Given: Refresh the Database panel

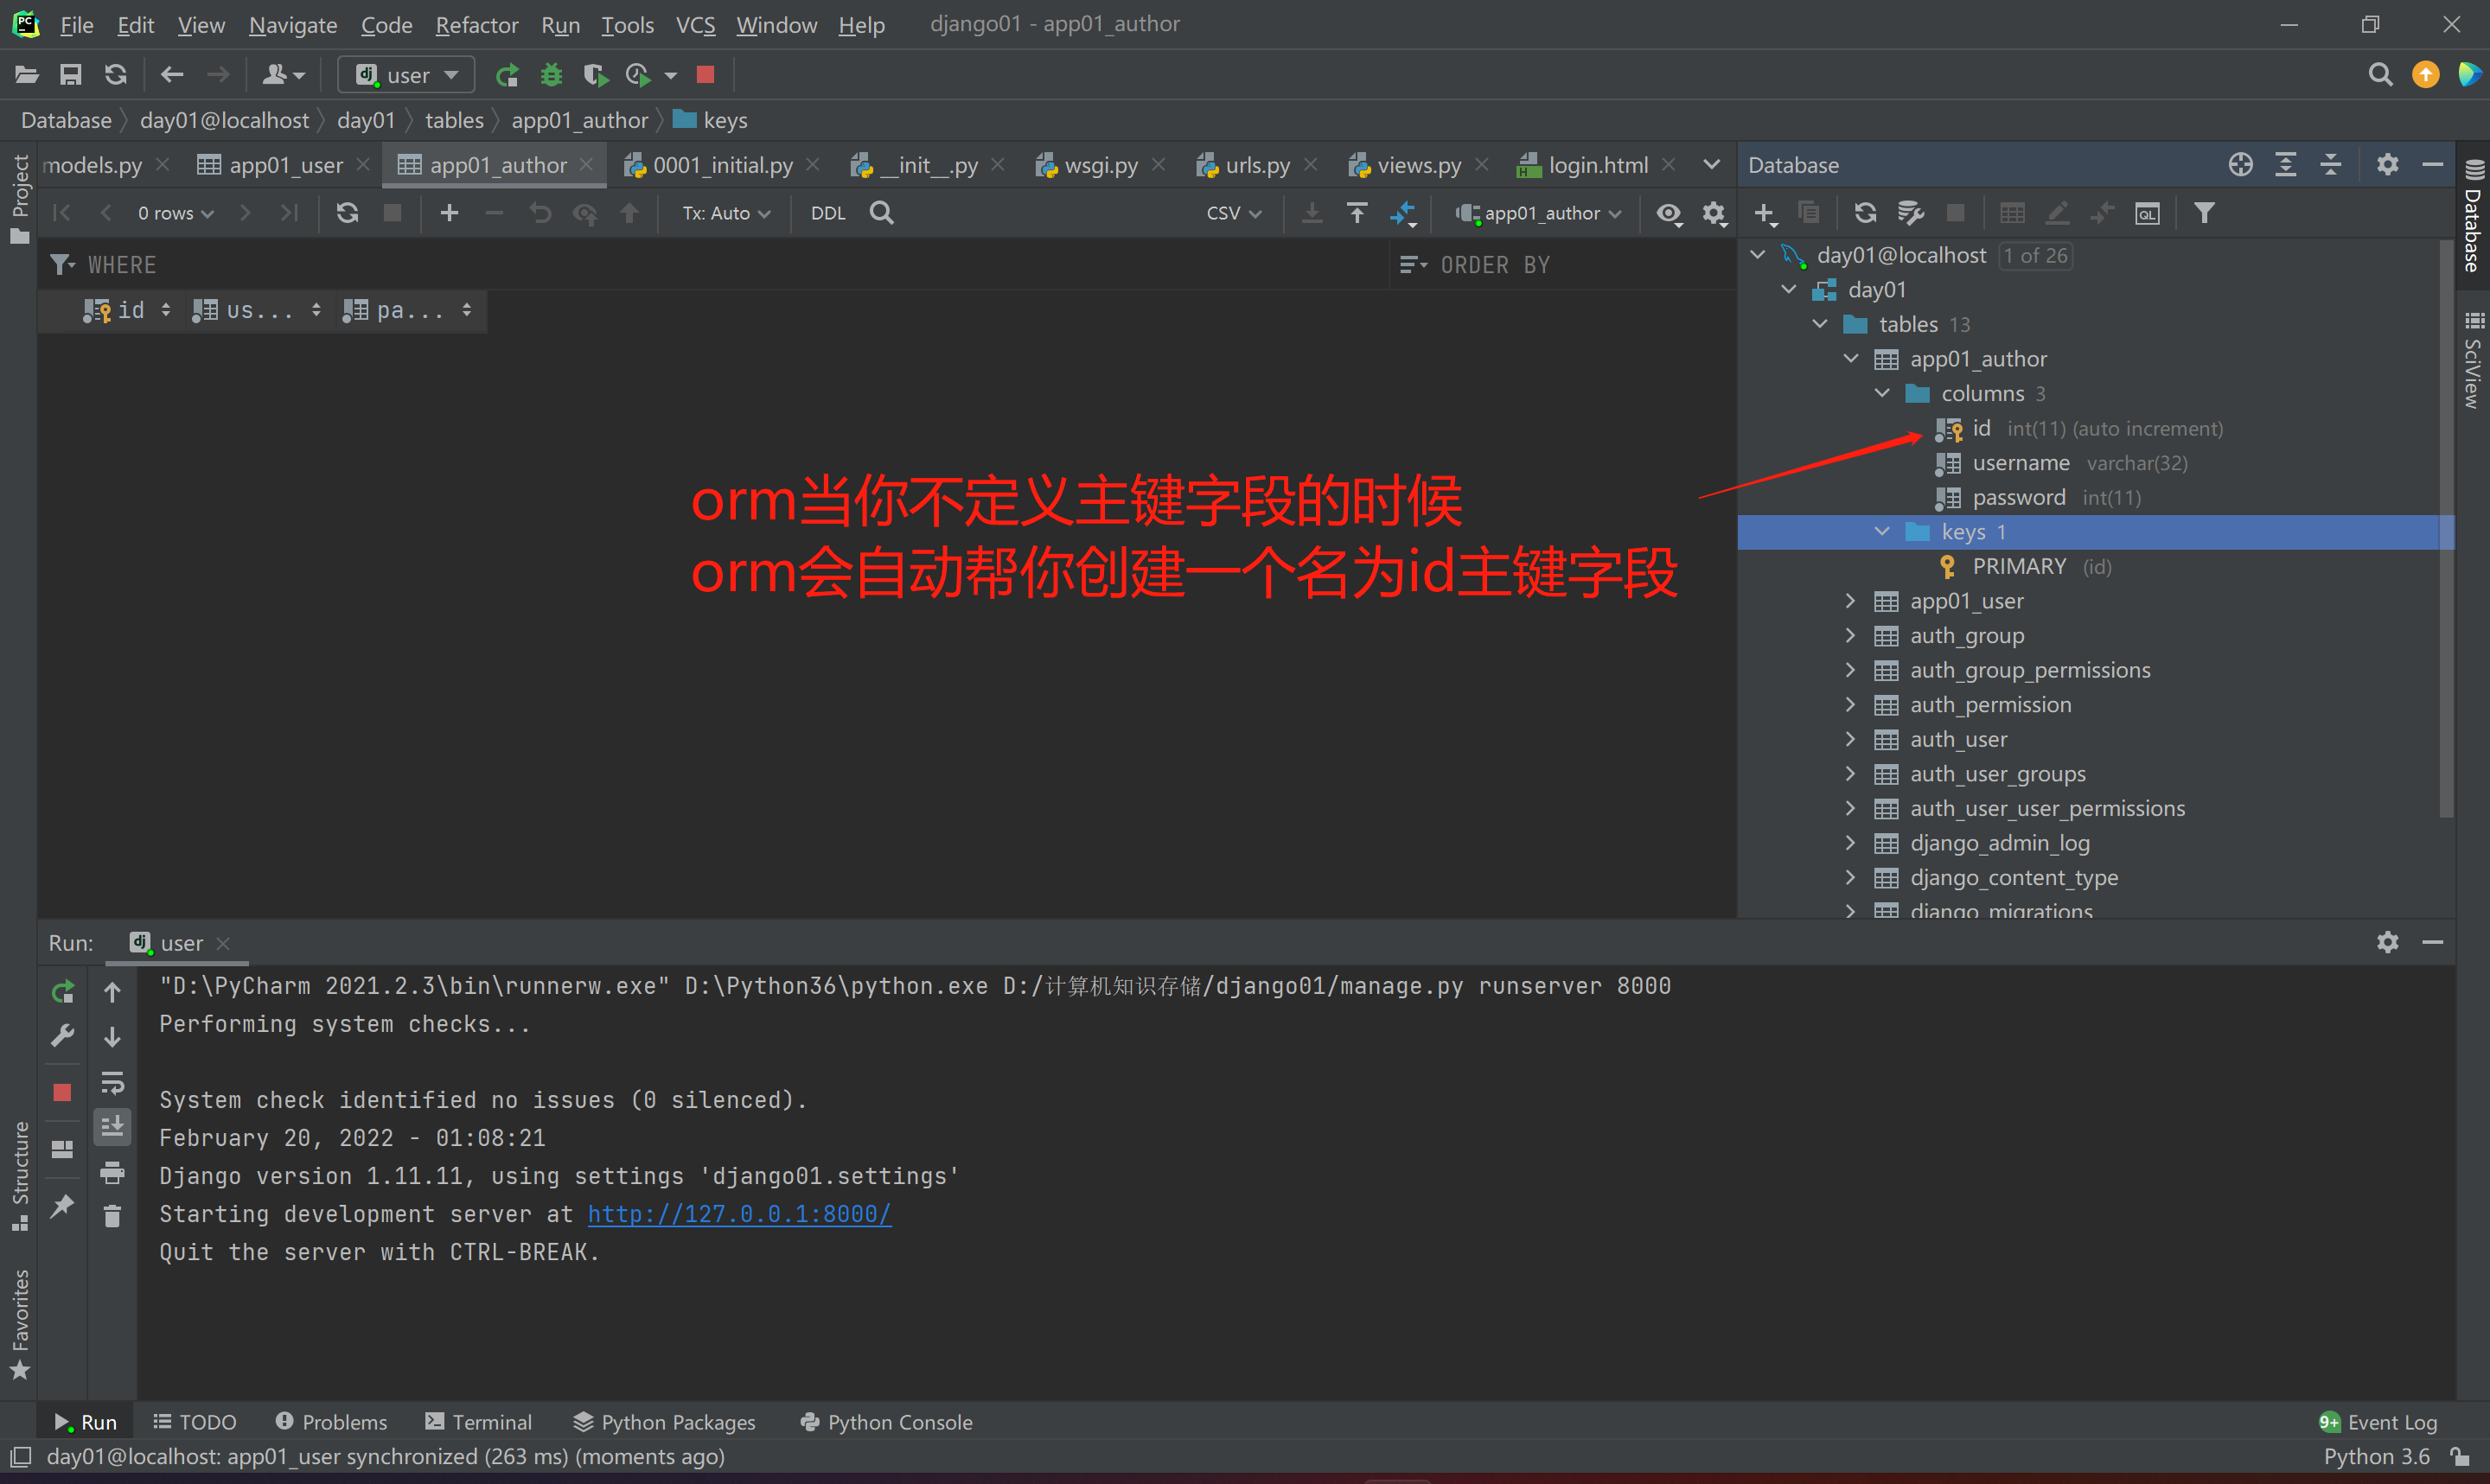Looking at the screenshot, I should [x=1865, y=213].
